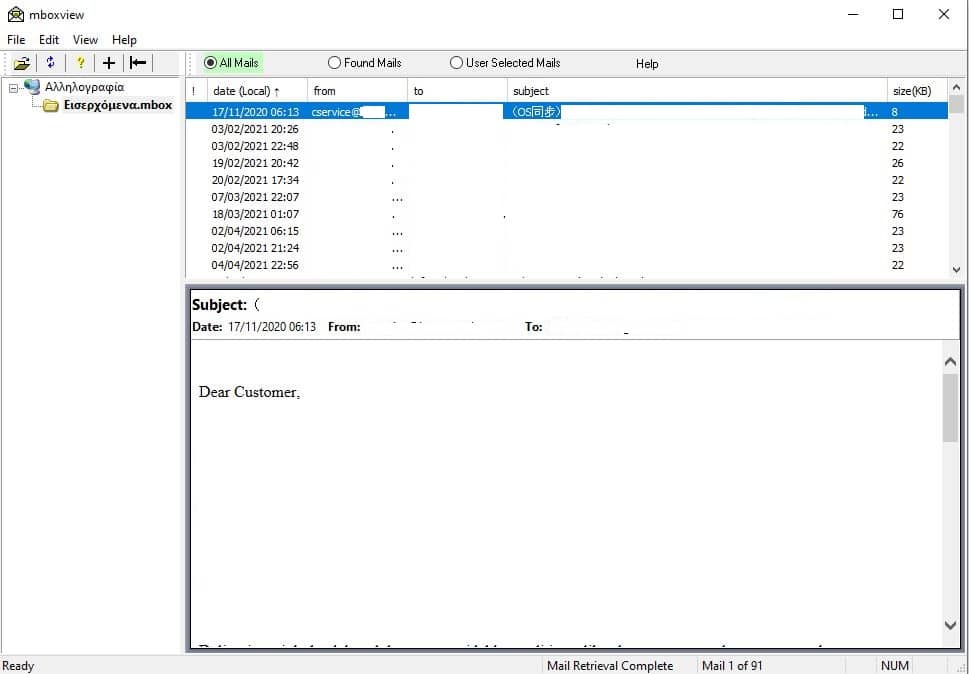
Task: Select the All Mails radio button
Action: [x=210, y=63]
